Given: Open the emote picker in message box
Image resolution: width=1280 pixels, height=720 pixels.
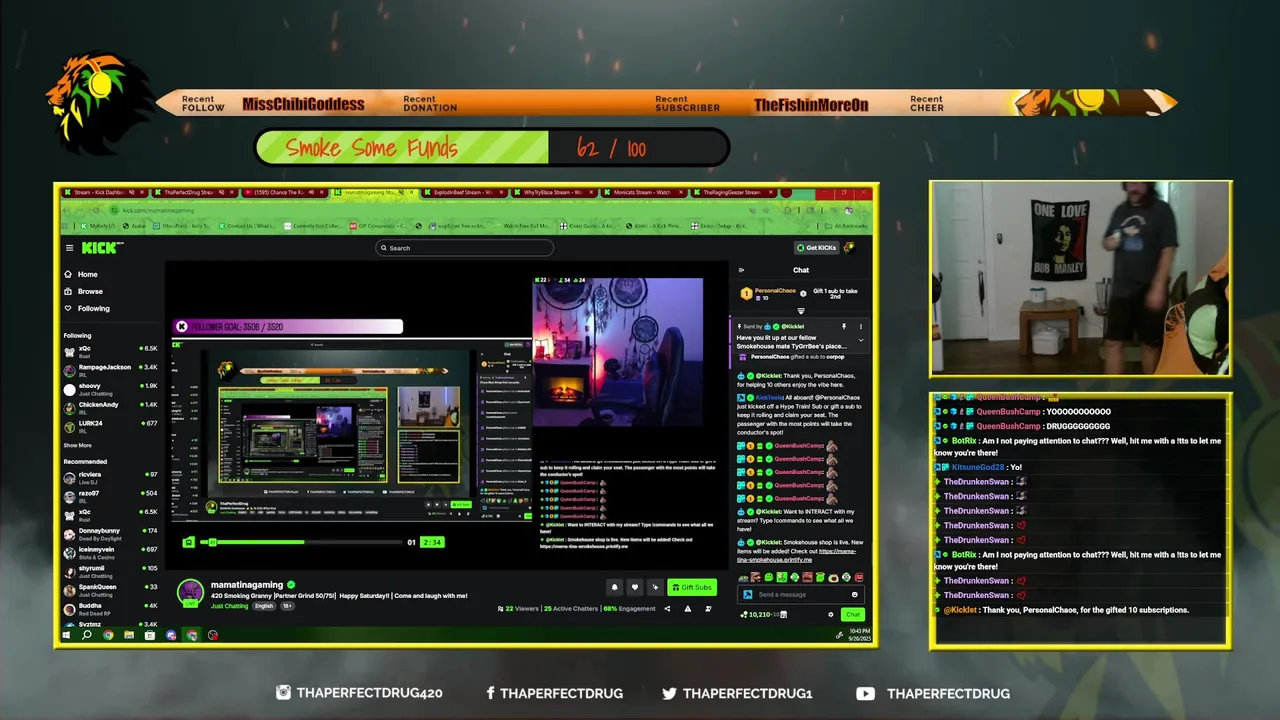Looking at the screenshot, I should (854, 594).
